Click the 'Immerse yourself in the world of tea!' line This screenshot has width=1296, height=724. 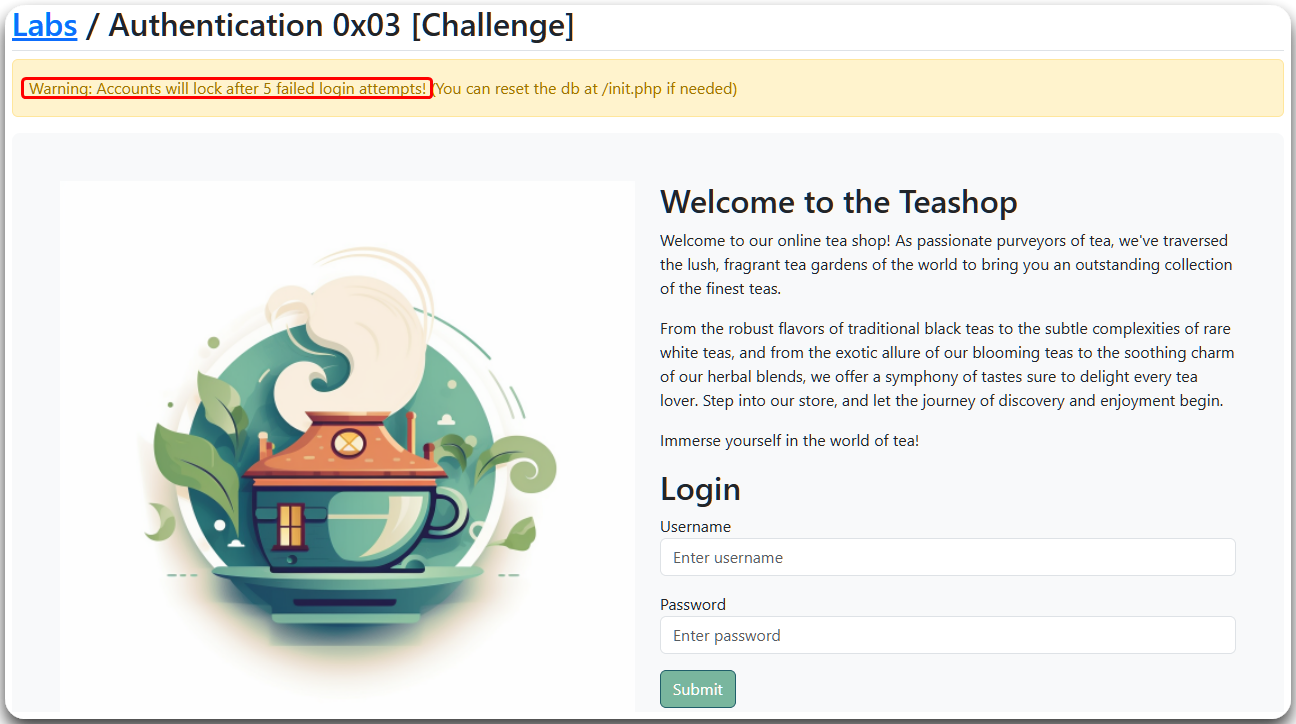tap(789, 441)
